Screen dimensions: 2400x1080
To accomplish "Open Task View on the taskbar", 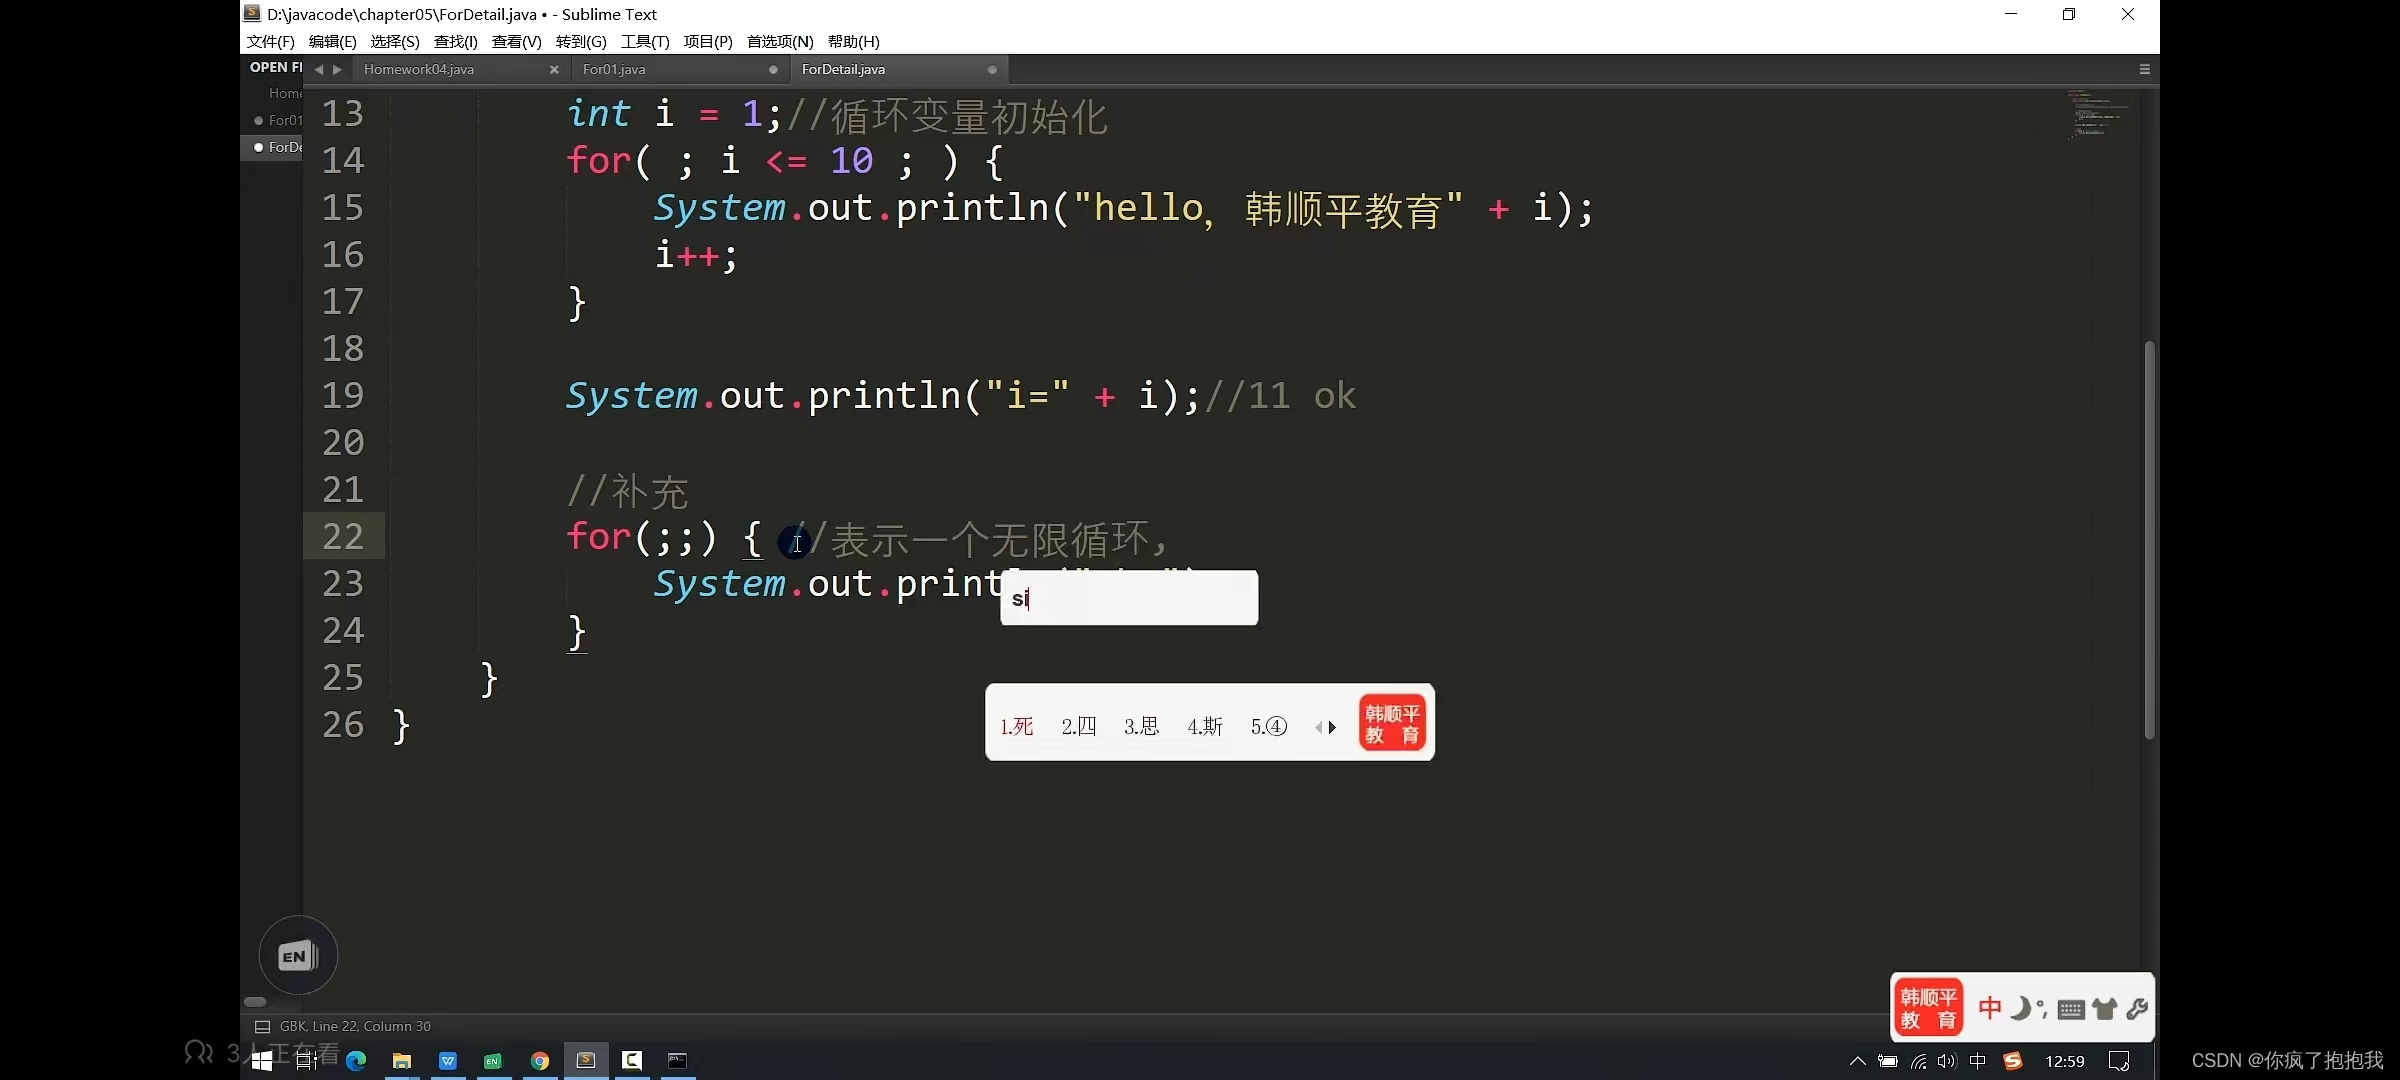I will [307, 1061].
